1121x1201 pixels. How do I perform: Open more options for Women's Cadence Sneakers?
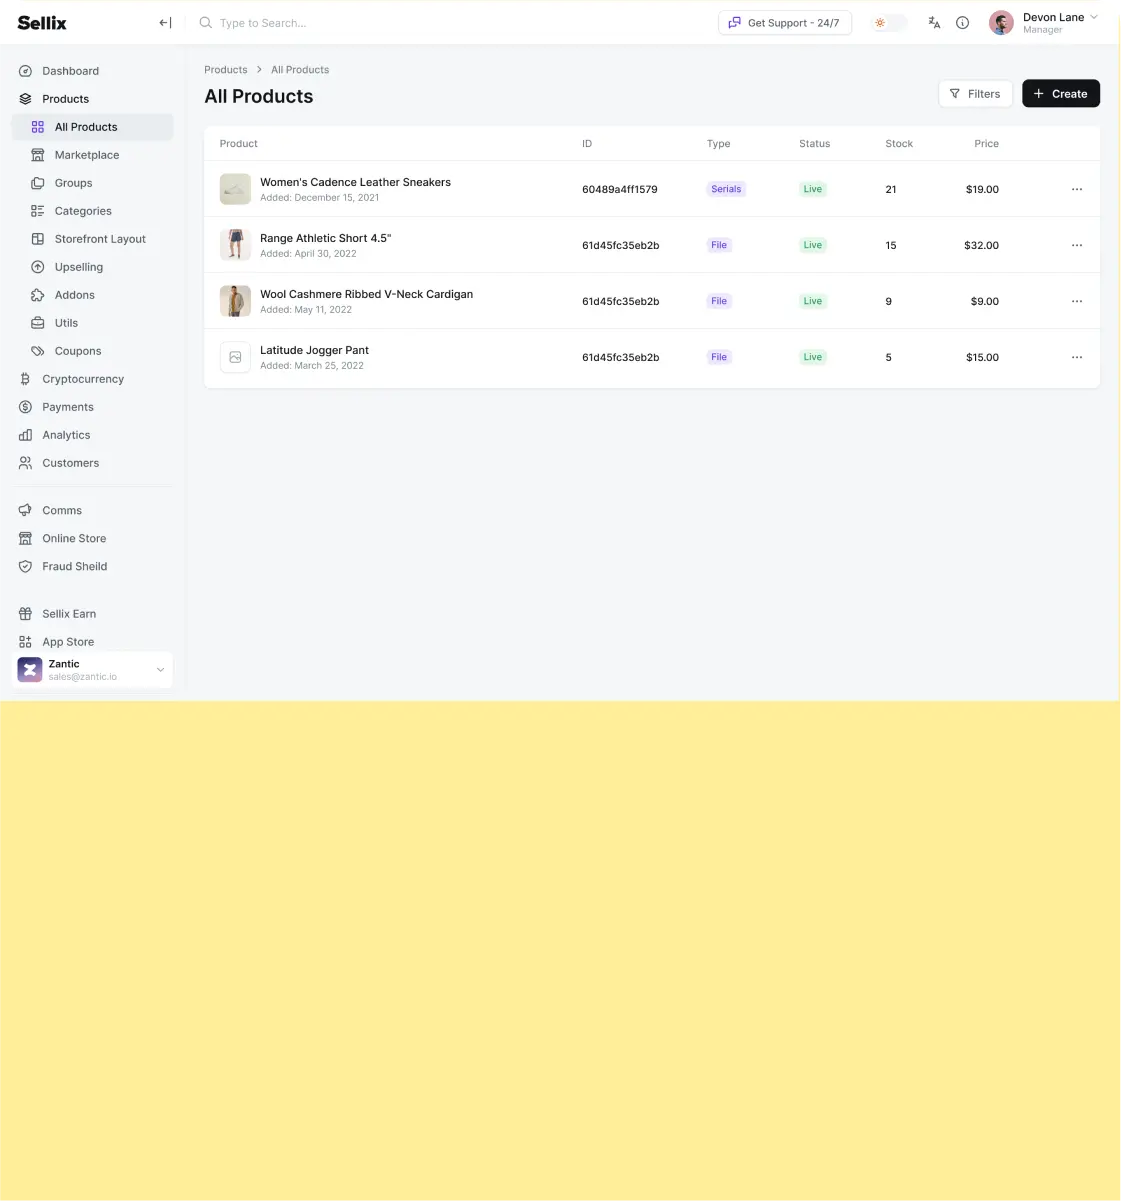(x=1076, y=189)
